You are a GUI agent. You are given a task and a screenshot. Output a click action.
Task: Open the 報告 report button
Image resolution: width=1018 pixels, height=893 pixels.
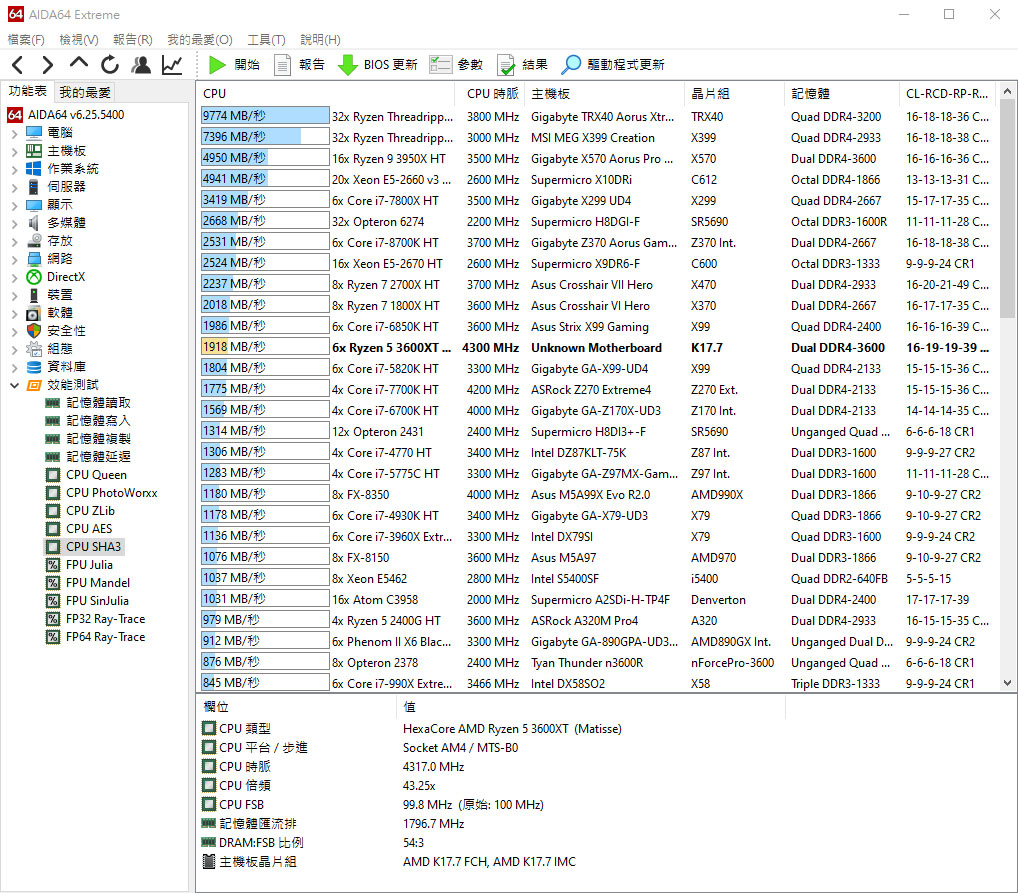tap(299, 65)
